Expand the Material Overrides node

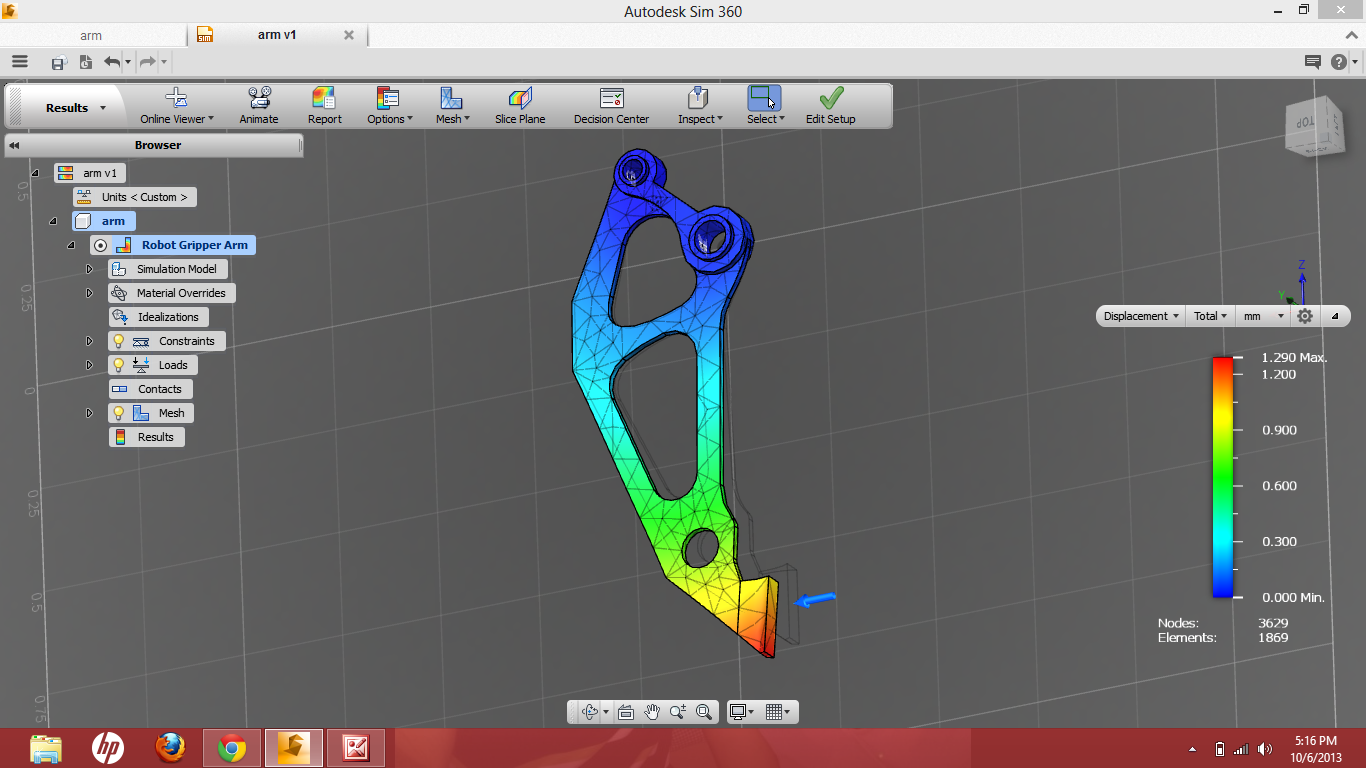89,293
